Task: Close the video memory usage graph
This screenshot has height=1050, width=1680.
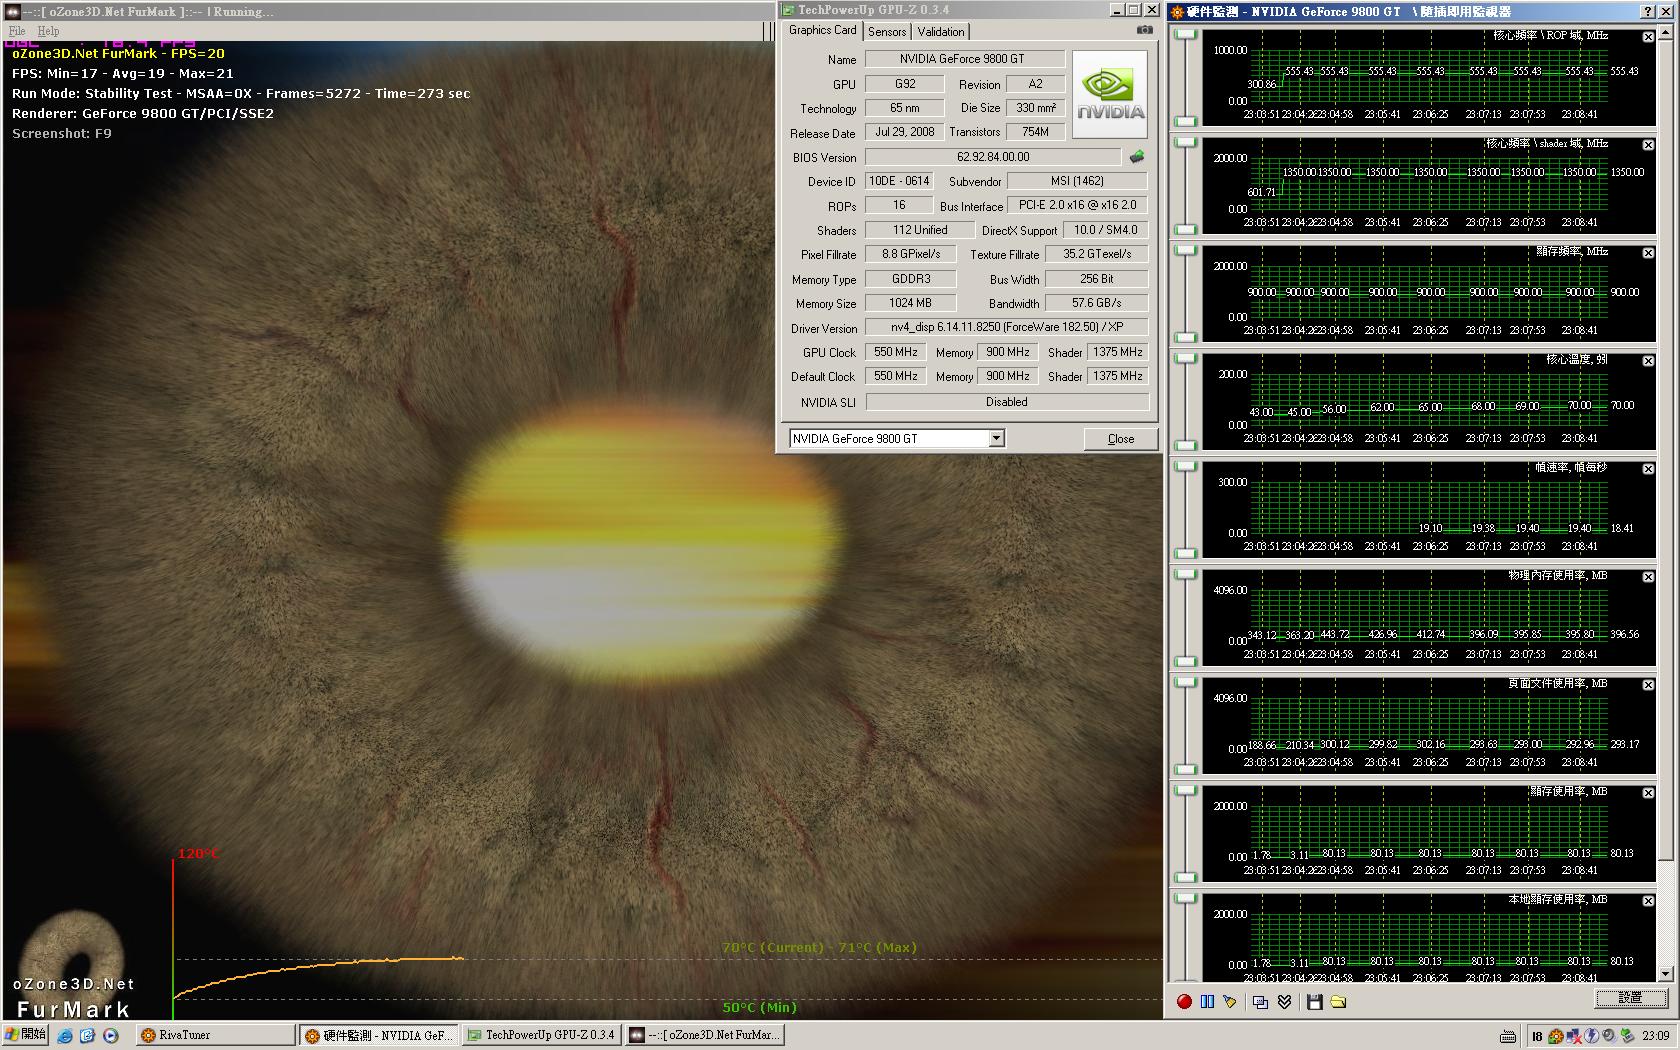Action: pyautogui.click(x=1648, y=793)
